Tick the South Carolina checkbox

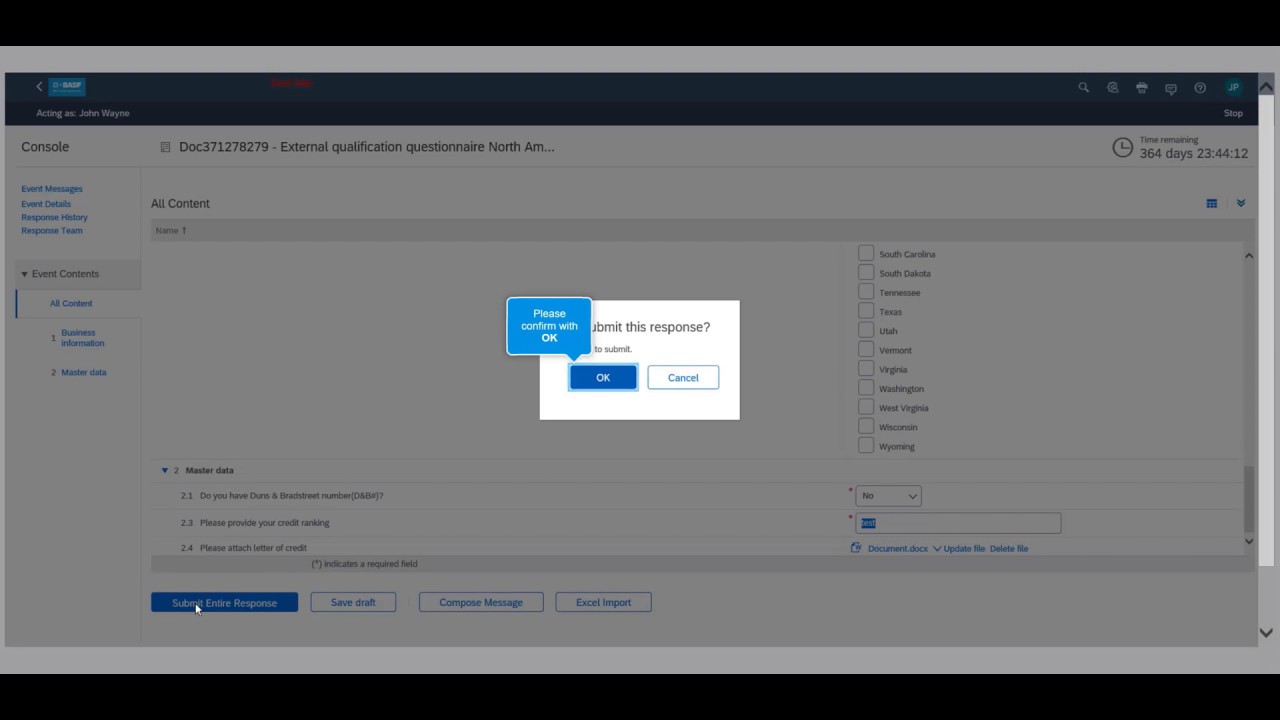click(x=866, y=253)
